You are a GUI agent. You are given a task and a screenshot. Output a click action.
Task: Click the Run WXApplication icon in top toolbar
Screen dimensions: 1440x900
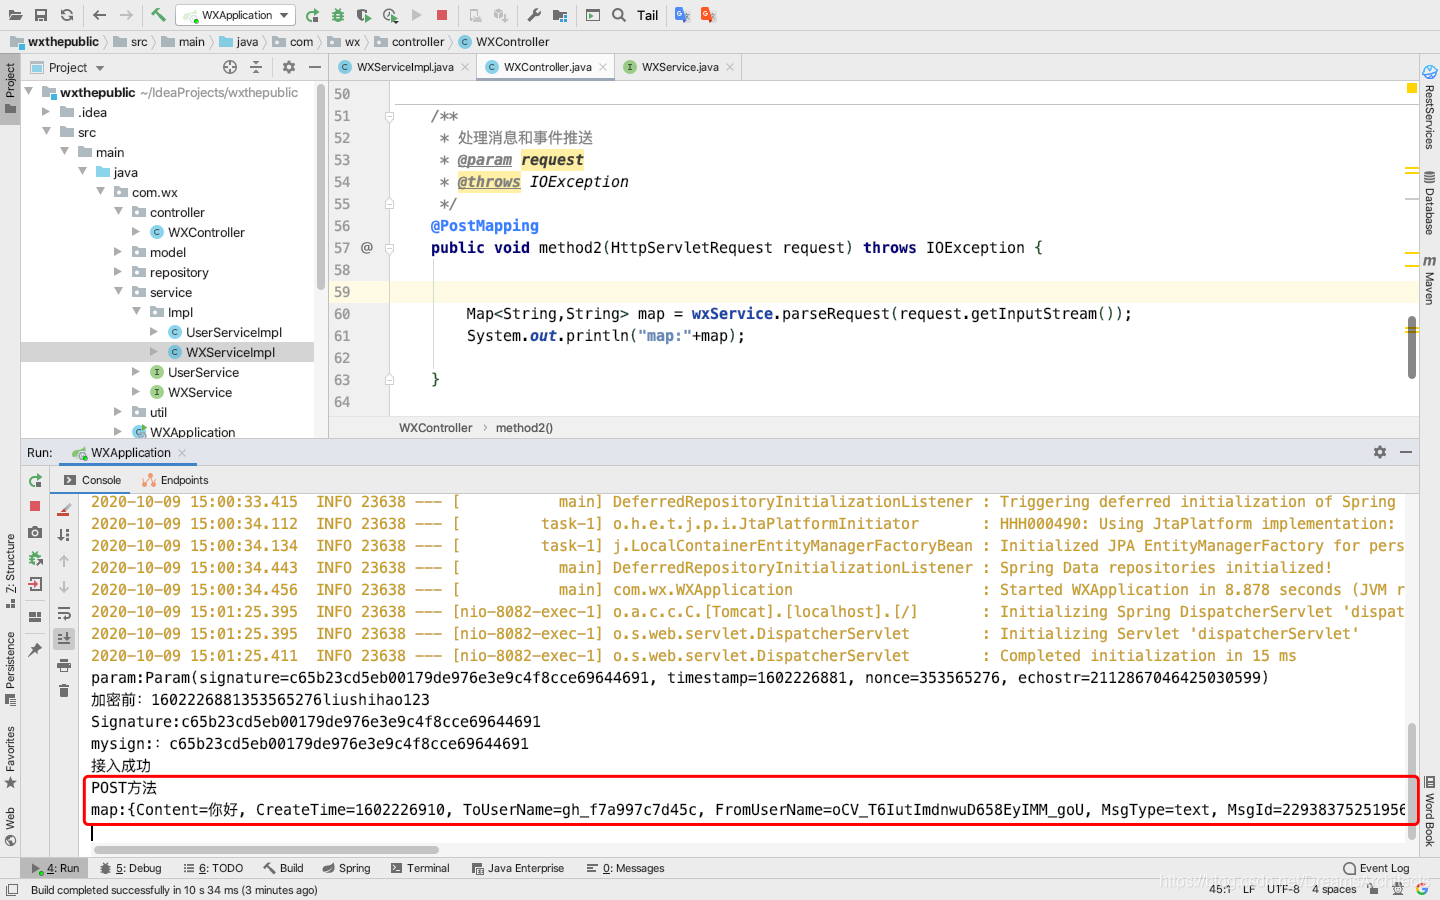pyautogui.click(x=313, y=15)
